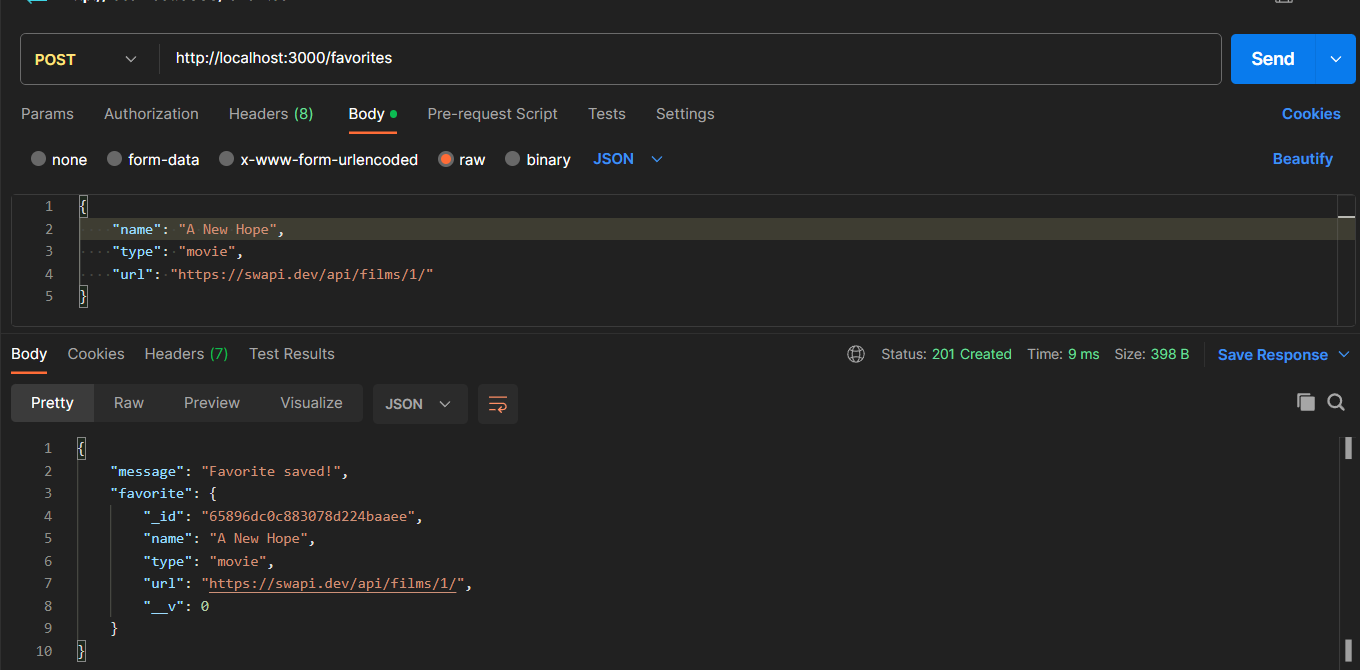Open the request body JSON format dropdown
The image size is (1360, 670).
[628, 159]
